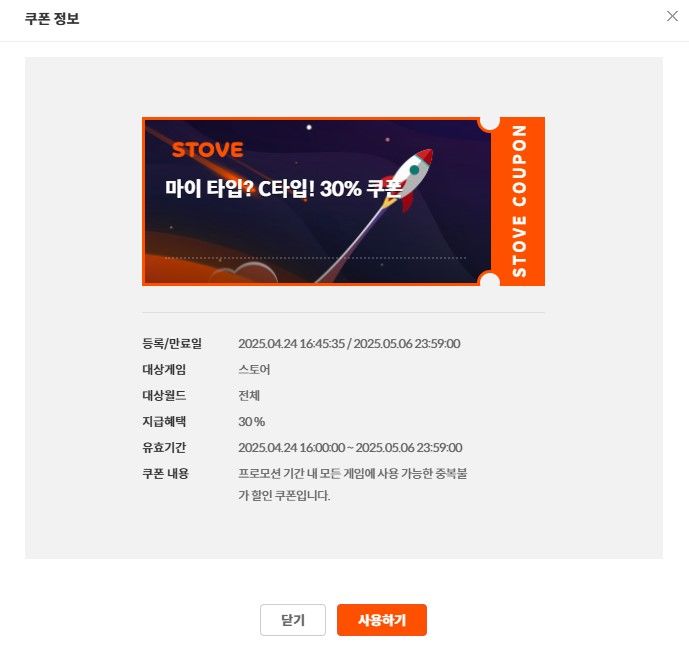
Task: Click the 쿠폰 정보 dialog title
Action: 52,18
